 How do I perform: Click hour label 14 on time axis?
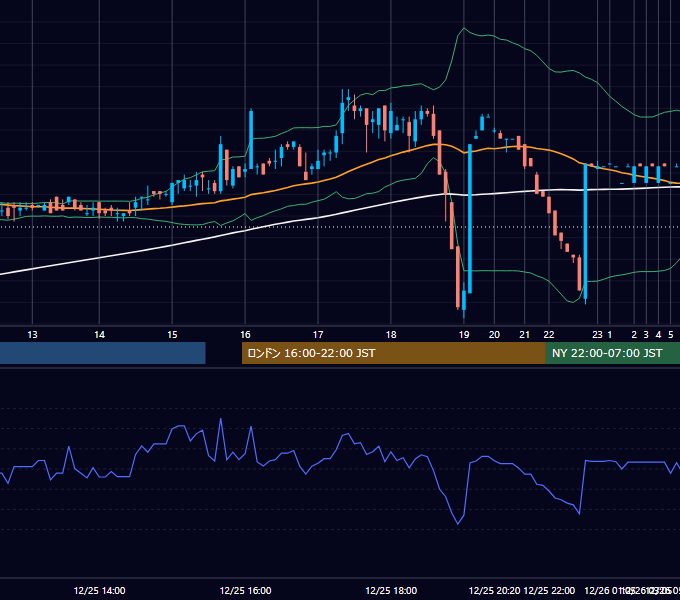100,335
